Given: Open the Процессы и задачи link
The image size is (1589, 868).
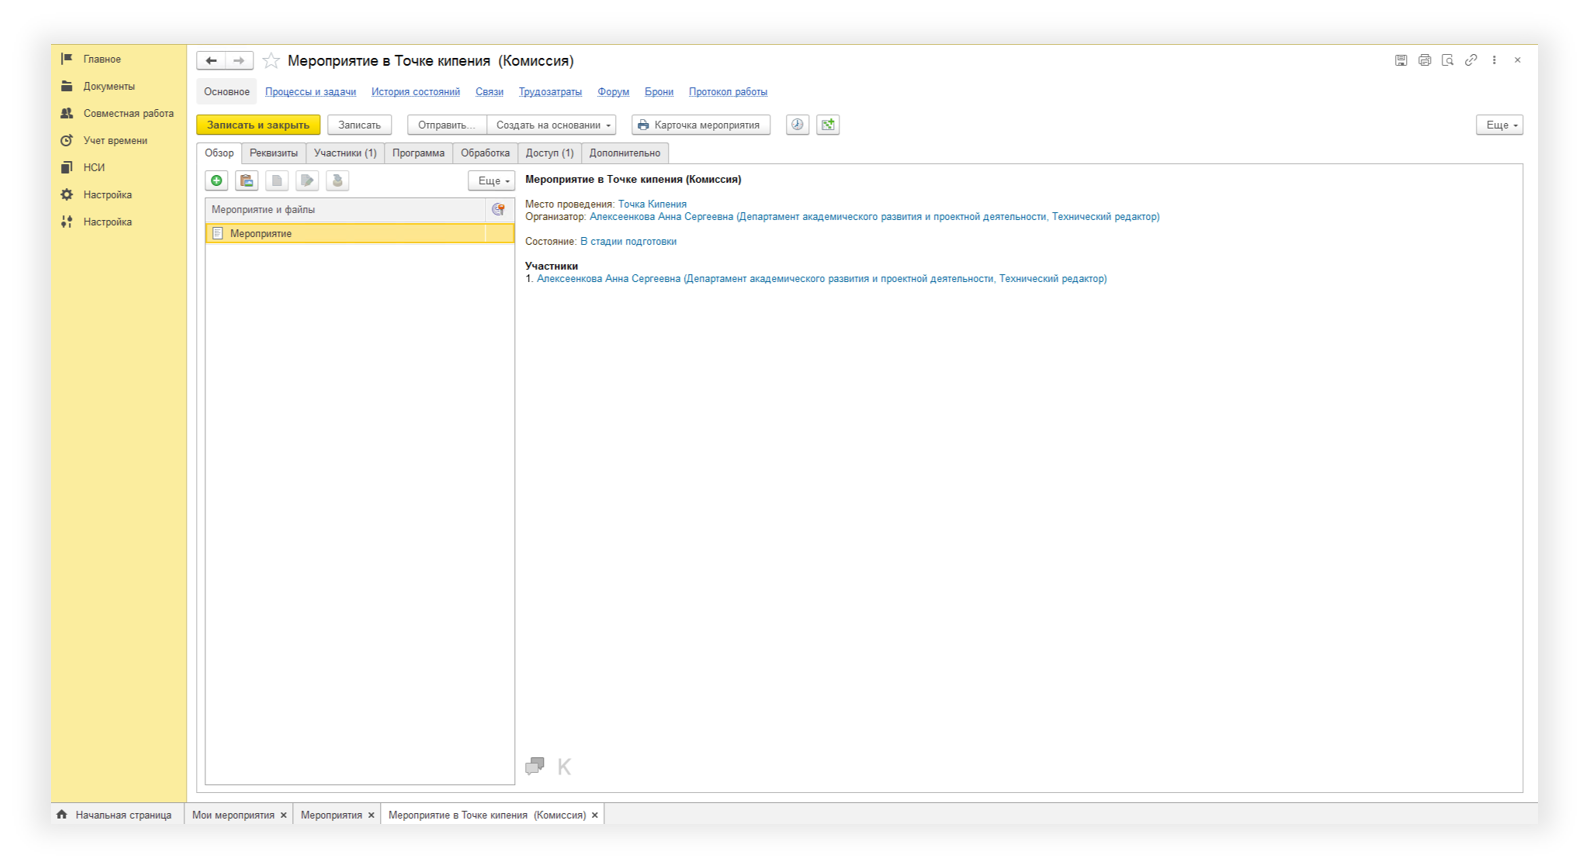Looking at the screenshot, I should click(310, 92).
